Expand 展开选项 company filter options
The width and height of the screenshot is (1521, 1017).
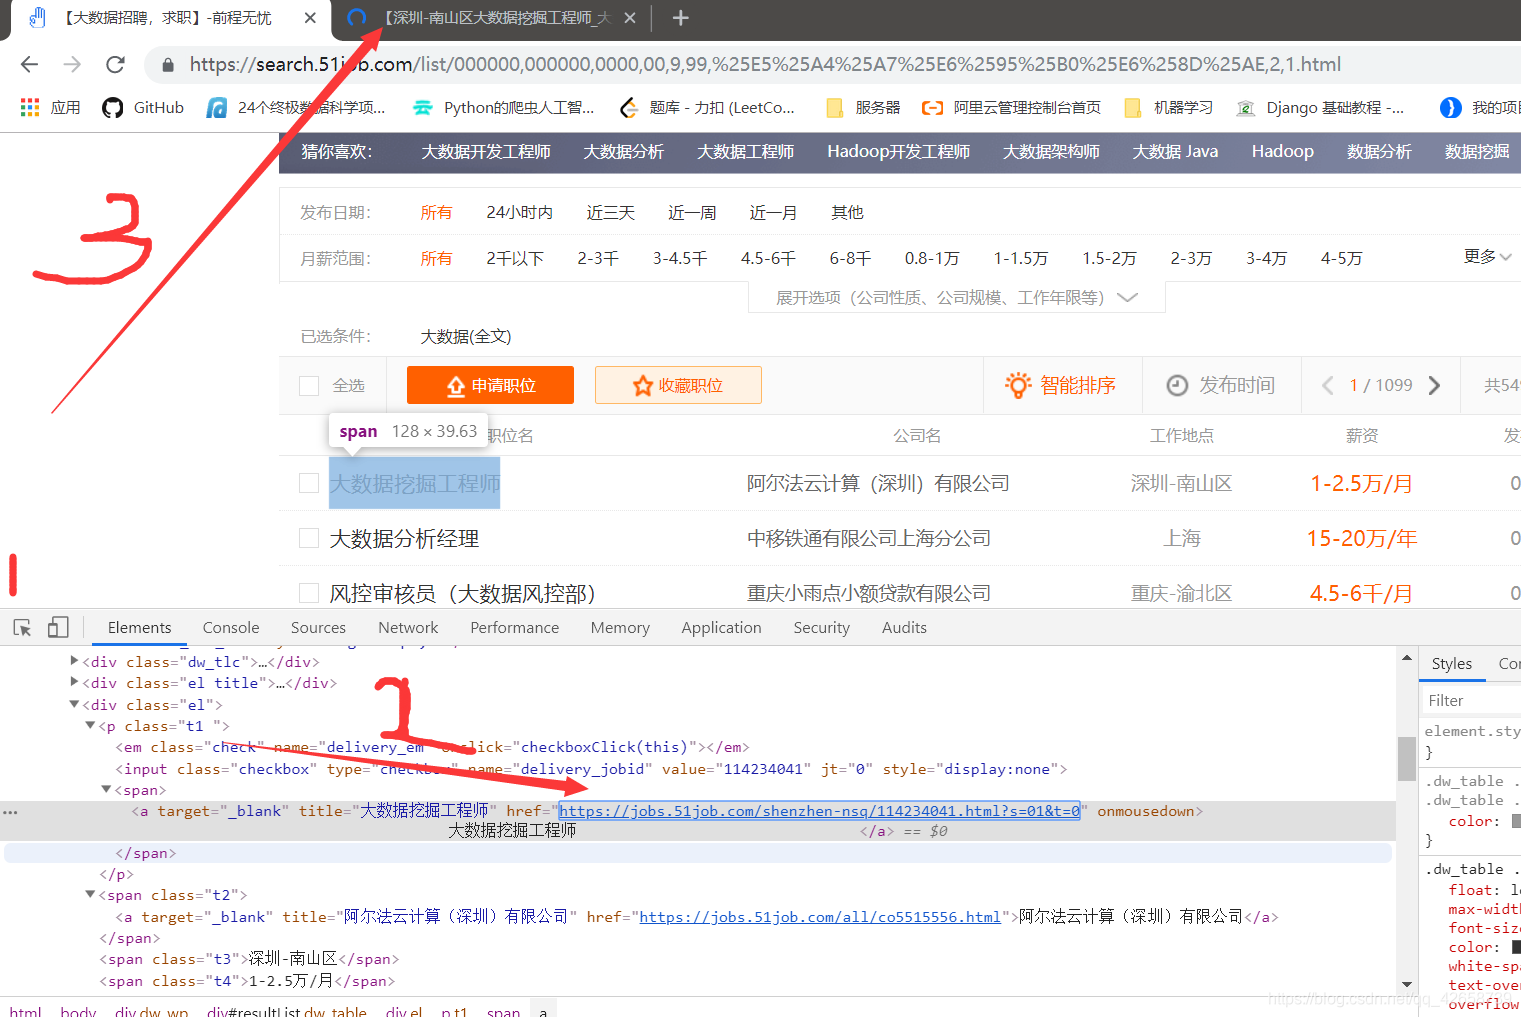957,297
